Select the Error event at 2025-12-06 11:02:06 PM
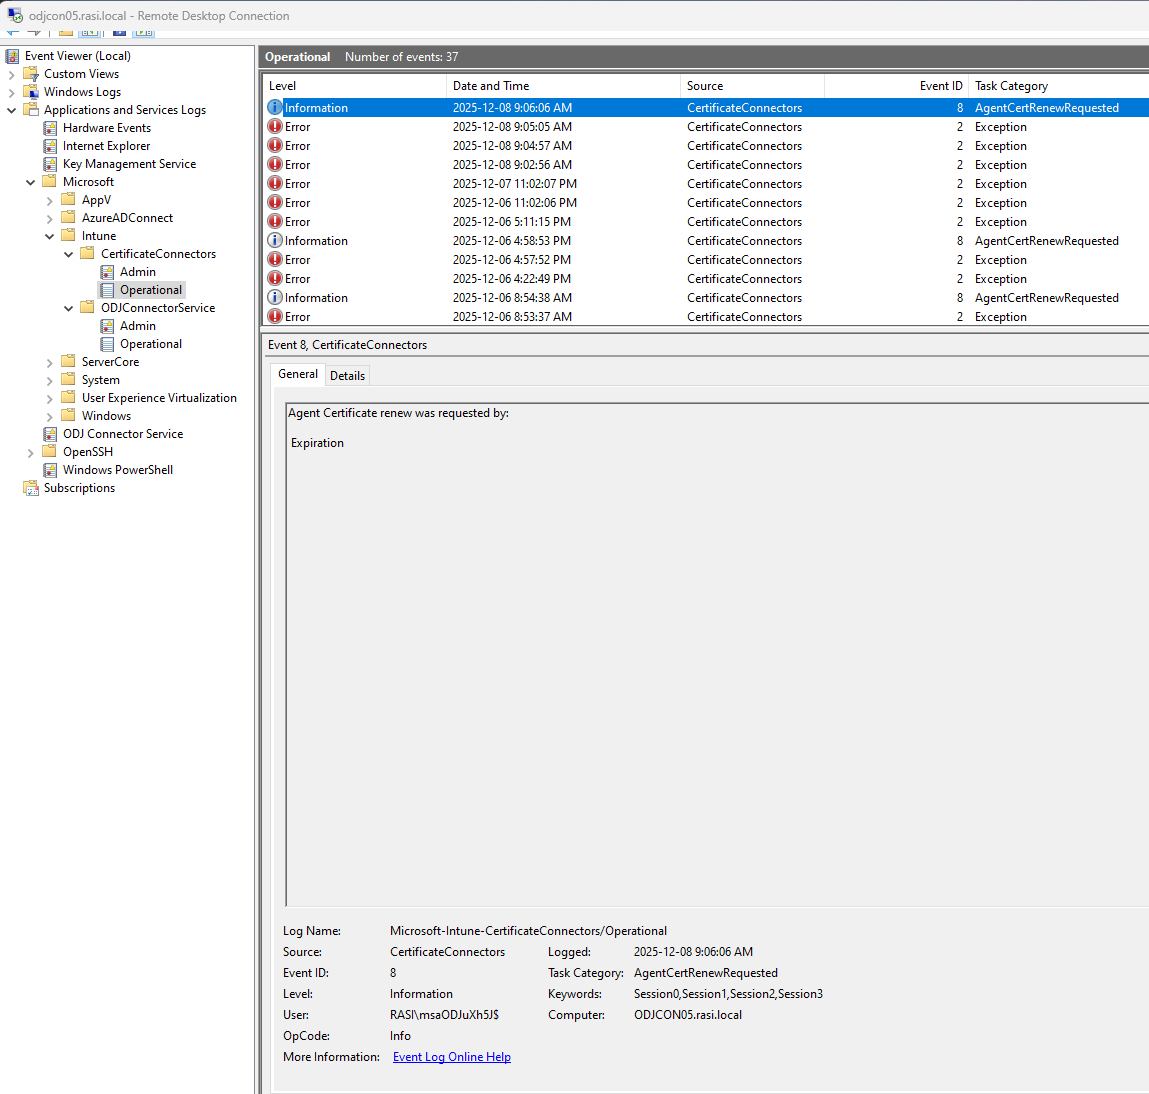 (706, 203)
